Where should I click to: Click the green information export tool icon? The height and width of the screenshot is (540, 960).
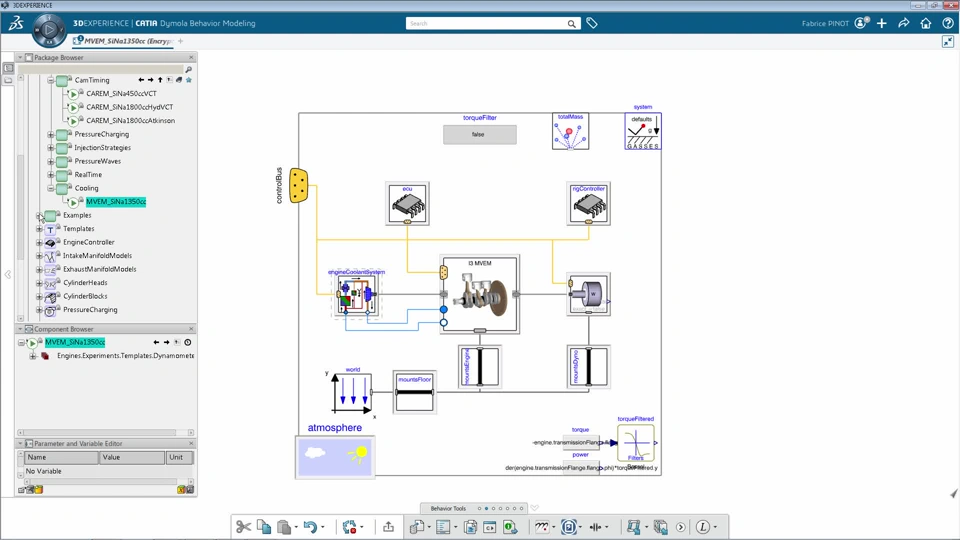pyautogui.click(x=510, y=527)
